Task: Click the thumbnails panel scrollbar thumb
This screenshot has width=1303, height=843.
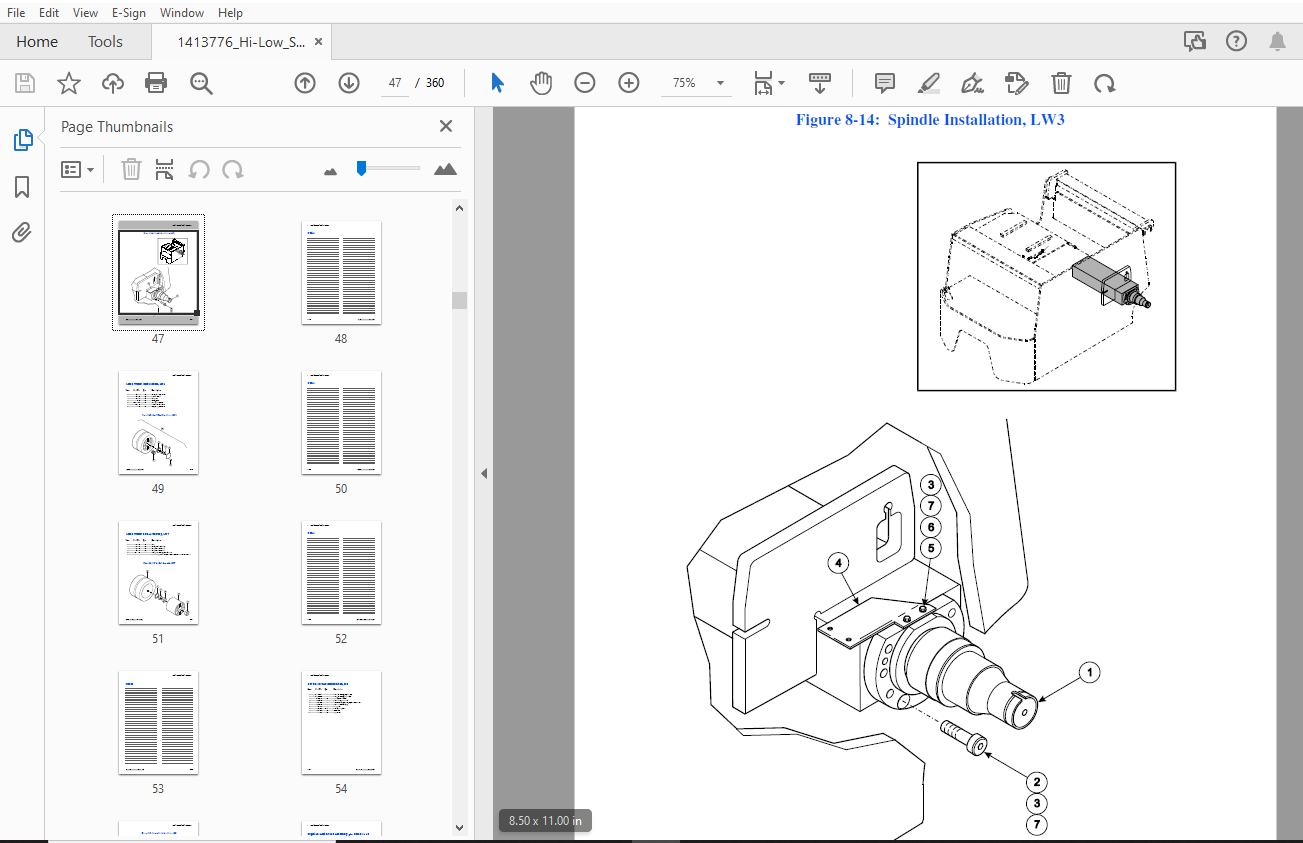Action: 459,300
